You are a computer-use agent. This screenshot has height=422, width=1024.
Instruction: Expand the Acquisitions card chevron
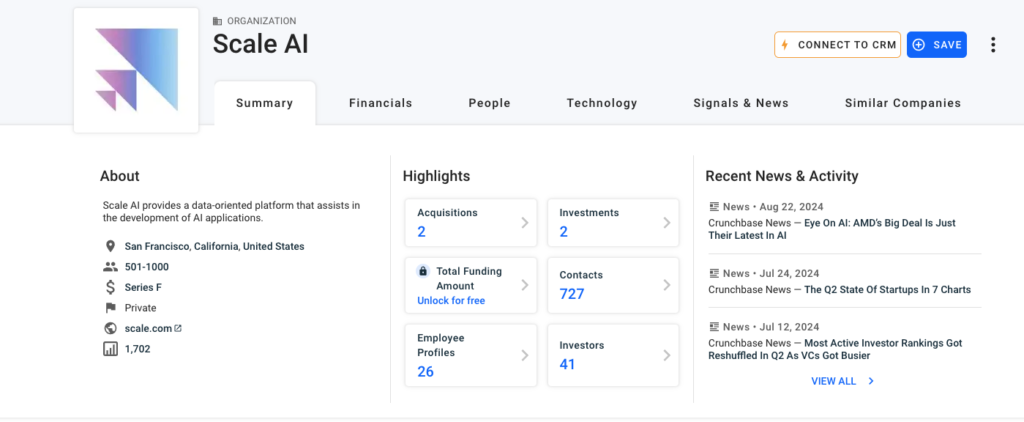pos(524,223)
